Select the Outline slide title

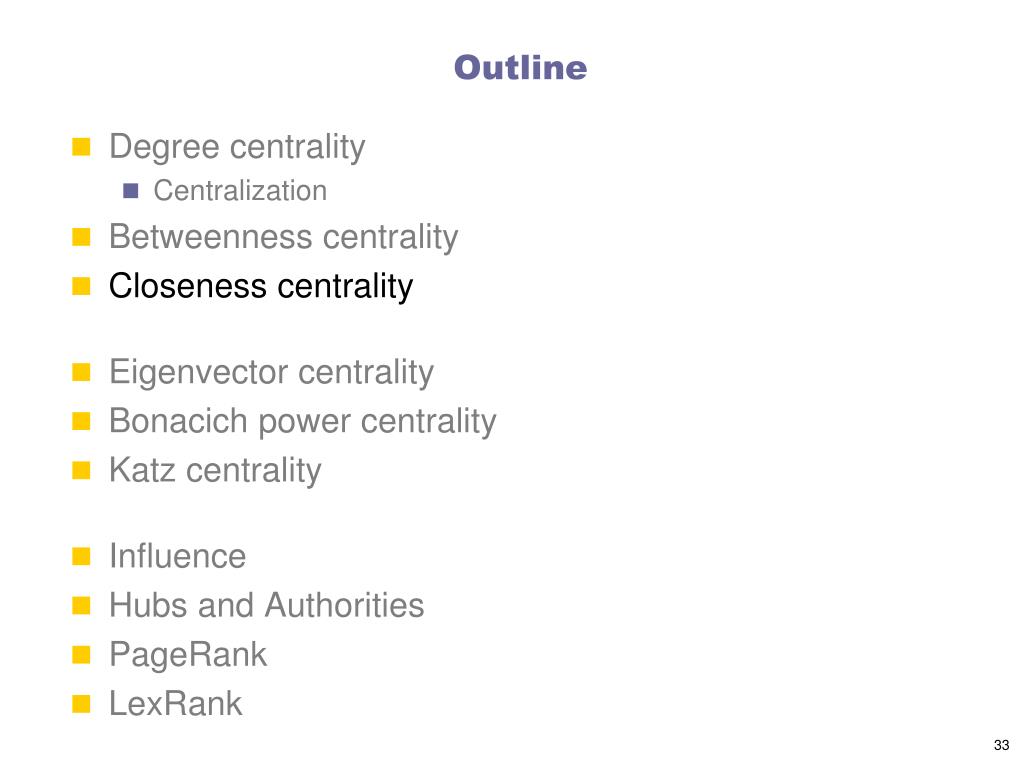pos(520,68)
